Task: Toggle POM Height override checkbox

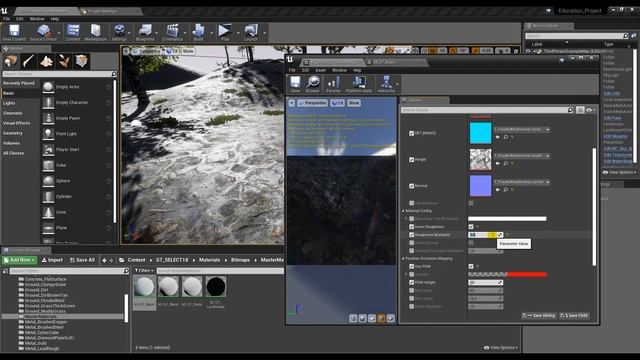Action: click(x=411, y=282)
